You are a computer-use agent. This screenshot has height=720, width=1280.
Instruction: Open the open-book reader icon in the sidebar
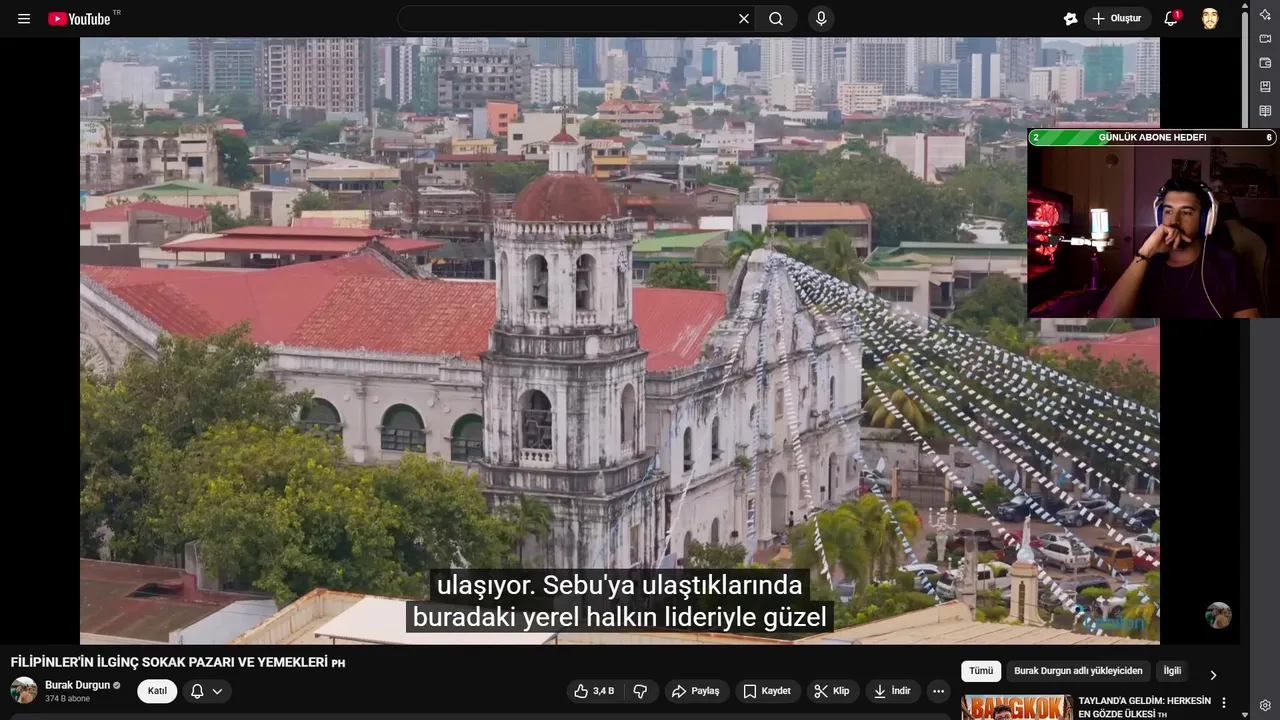[1265, 111]
